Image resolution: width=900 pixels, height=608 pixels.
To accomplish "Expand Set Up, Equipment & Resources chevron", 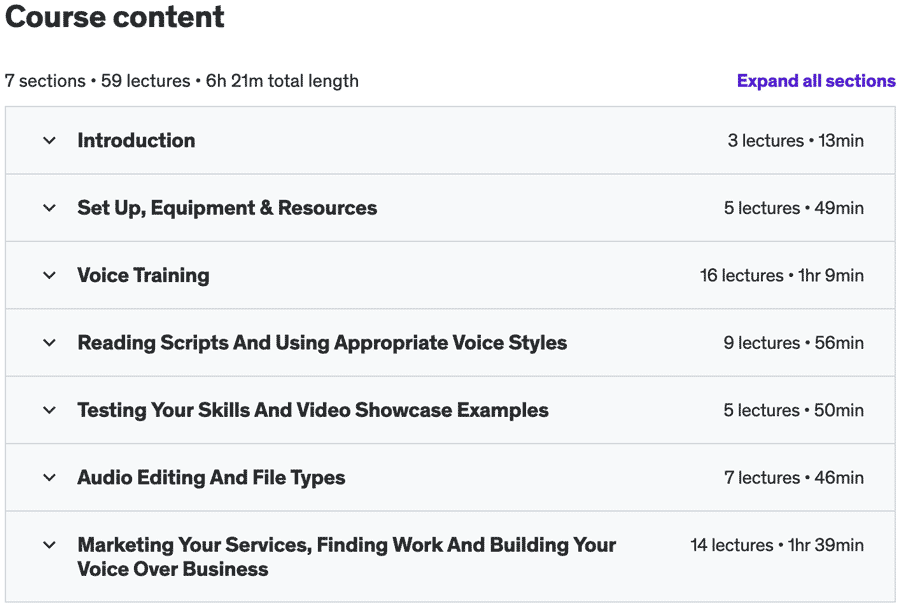I will tap(49, 208).
